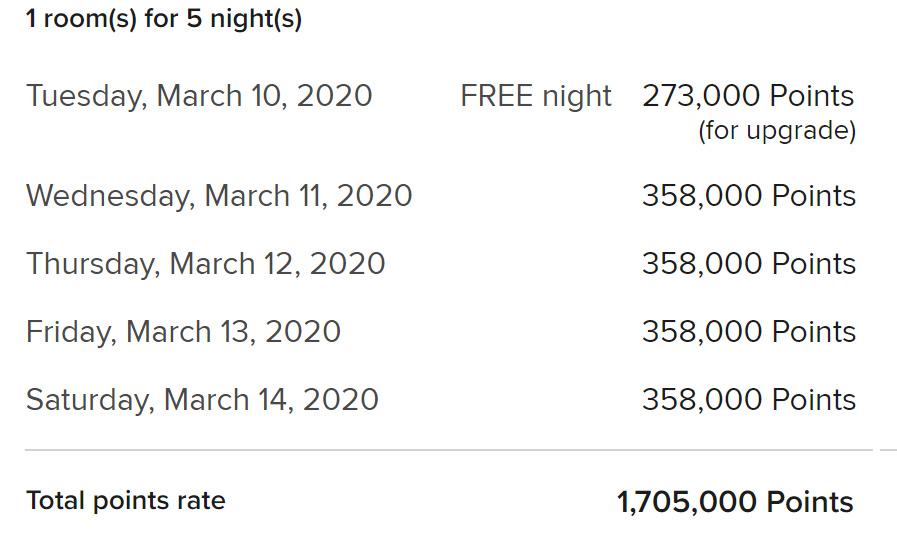Click the word 'March' in the Tuesday row

(199, 96)
